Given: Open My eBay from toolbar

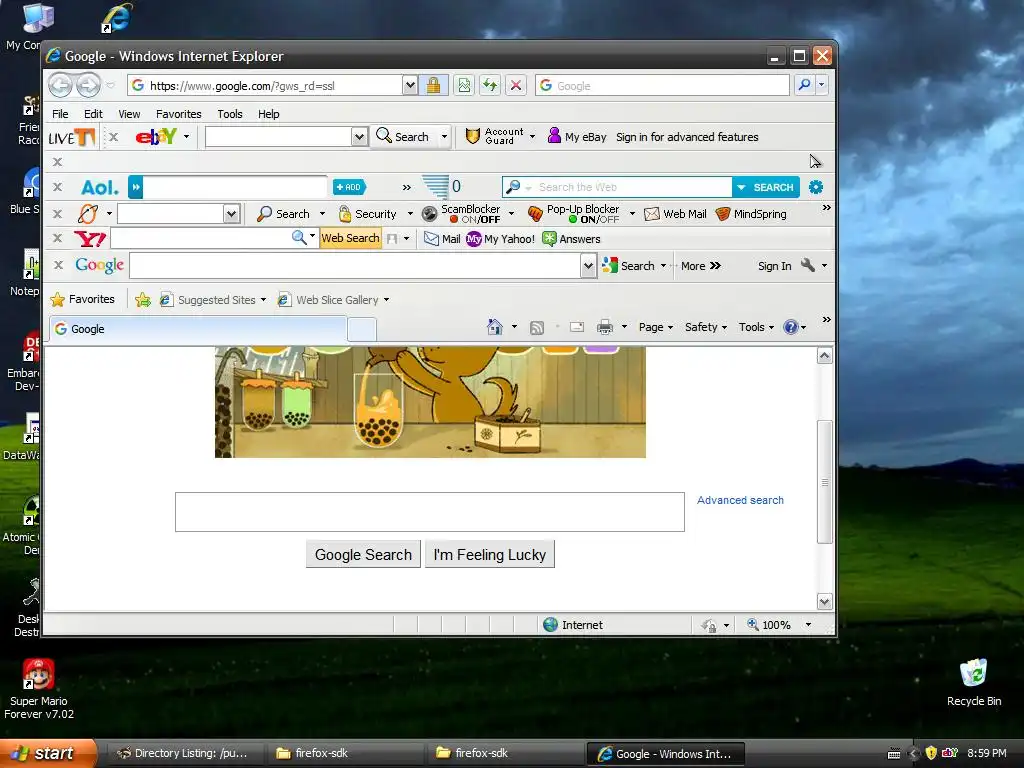Looking at the screenshot, I should coord(577,136).
